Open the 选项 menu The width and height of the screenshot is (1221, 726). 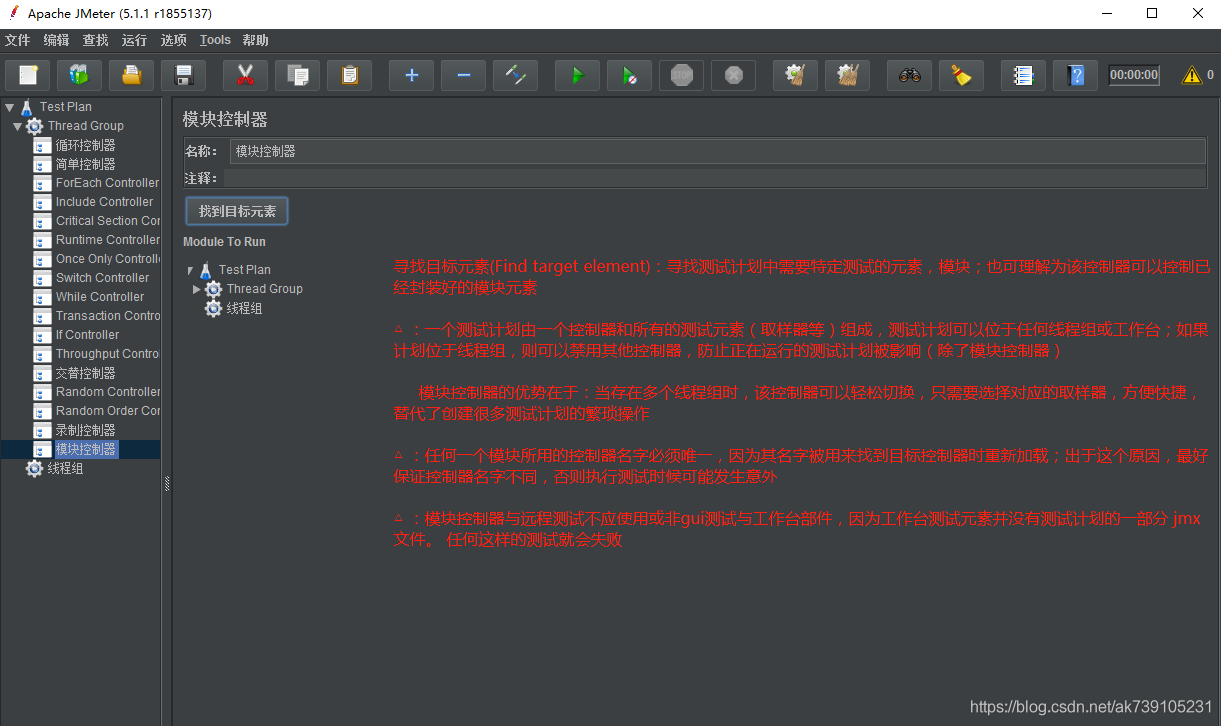click(x=174, y=40)
